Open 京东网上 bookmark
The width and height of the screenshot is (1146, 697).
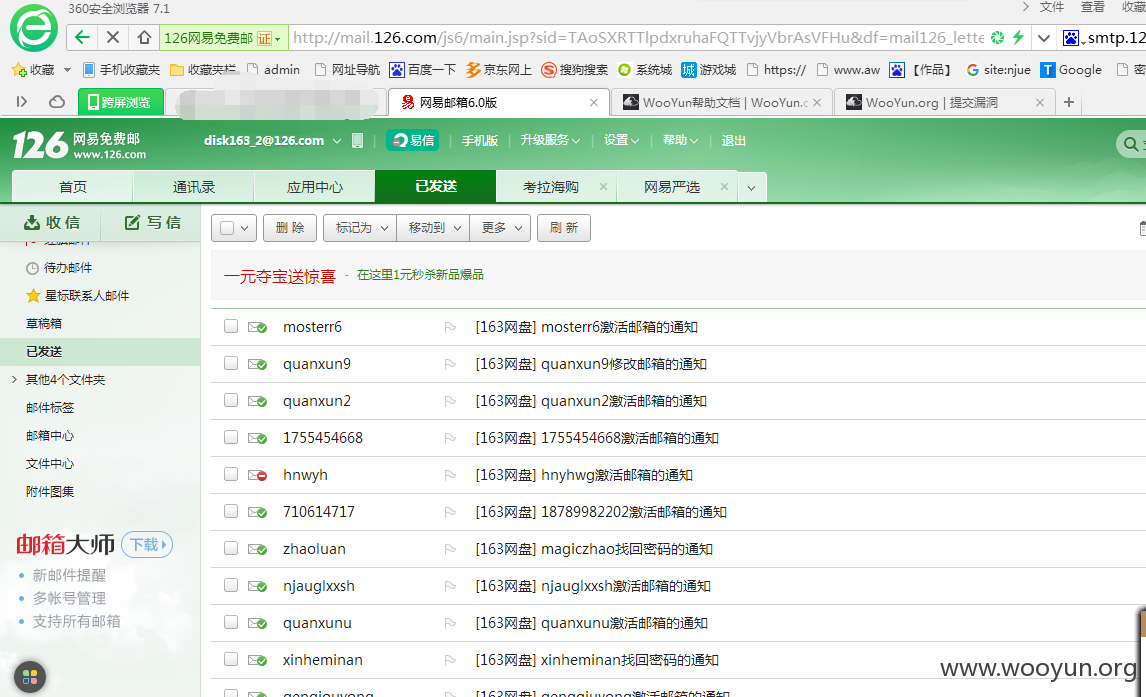(x=498, y=69)
